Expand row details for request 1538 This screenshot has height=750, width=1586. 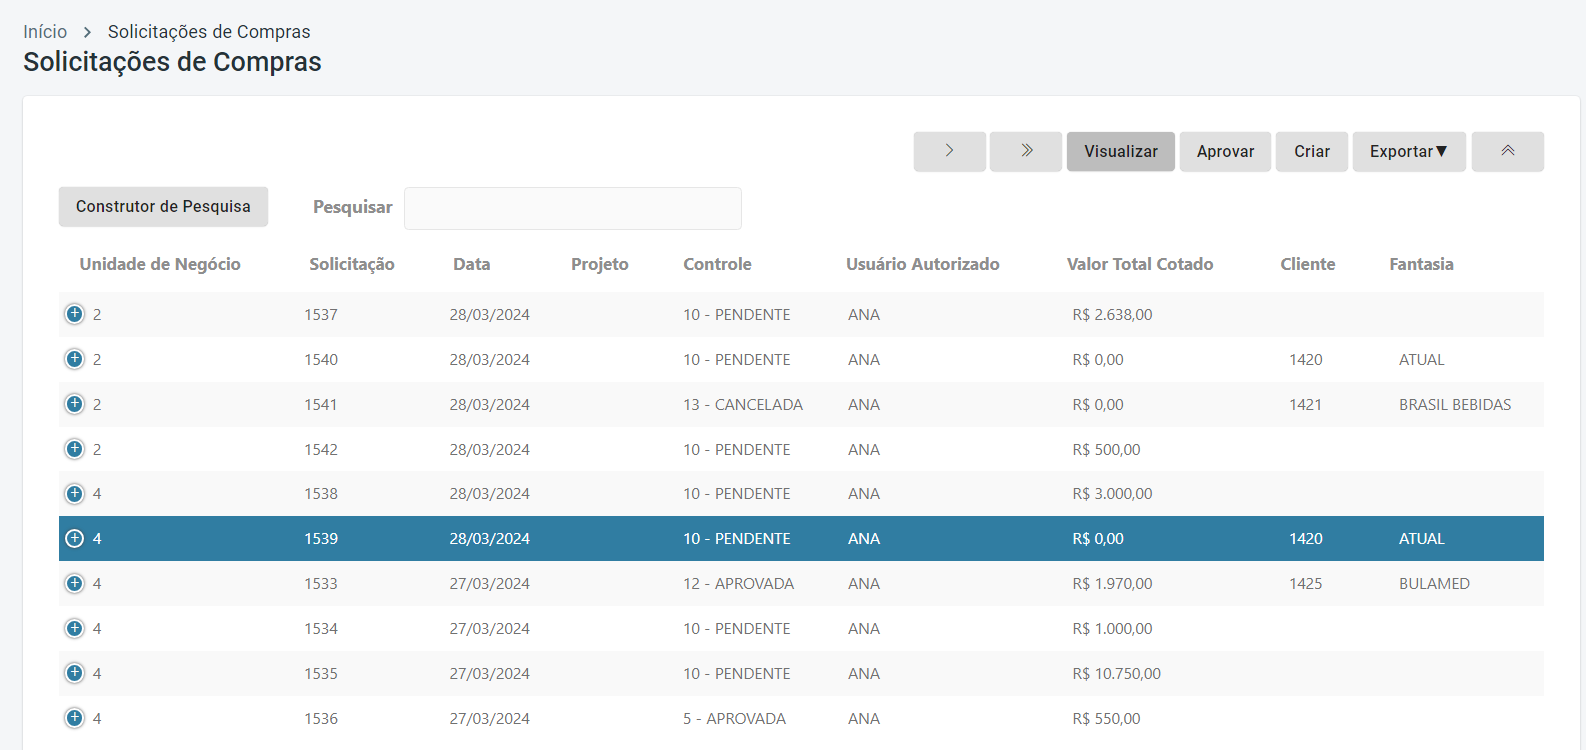coord(75,493)
